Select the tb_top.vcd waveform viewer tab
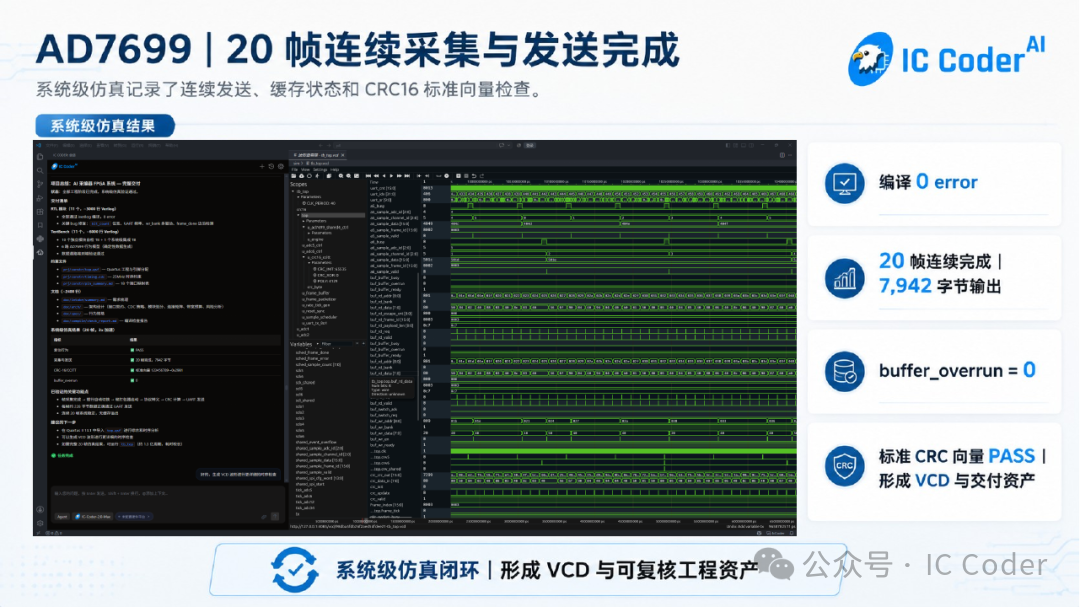This screenshot has width=1080, height=607. tap(318, 155)
